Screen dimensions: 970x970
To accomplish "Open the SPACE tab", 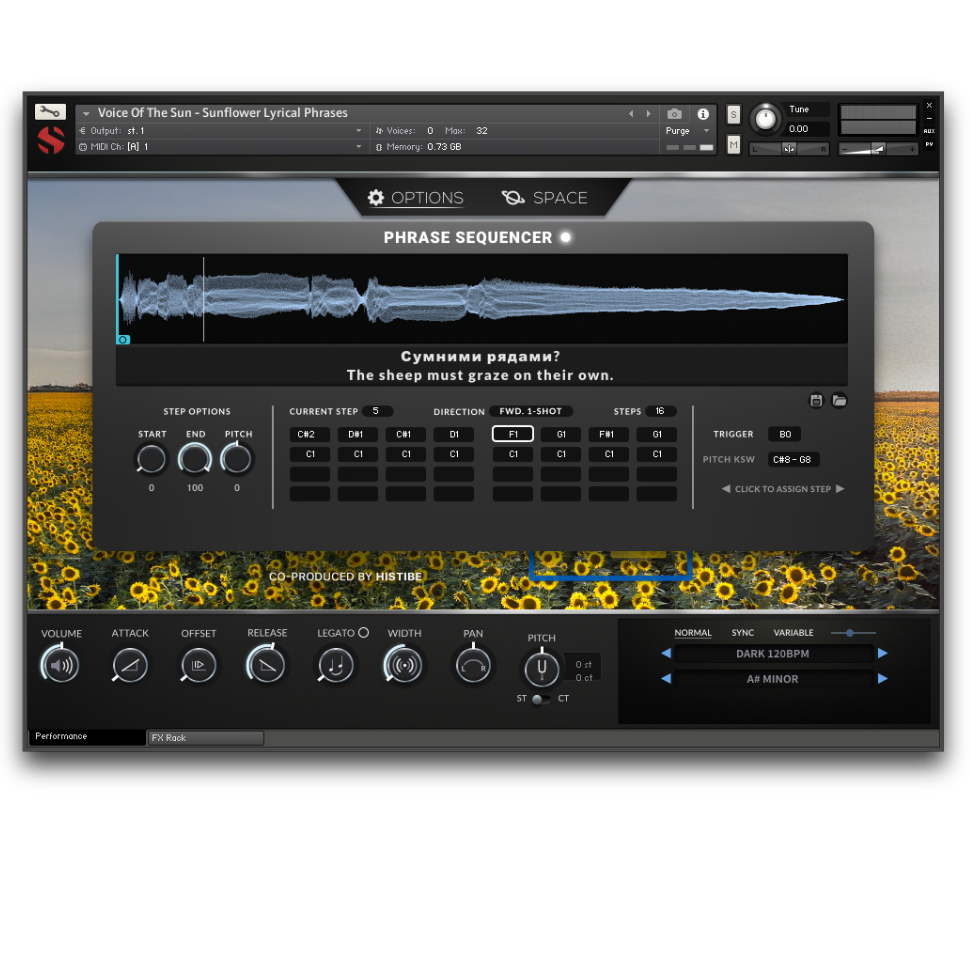I will tap(544, 198).
